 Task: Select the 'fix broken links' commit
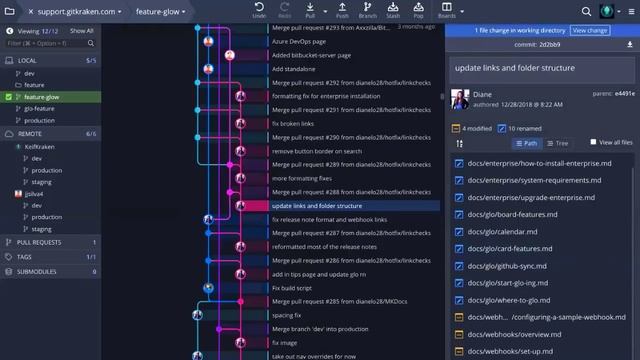click(293, 124)
